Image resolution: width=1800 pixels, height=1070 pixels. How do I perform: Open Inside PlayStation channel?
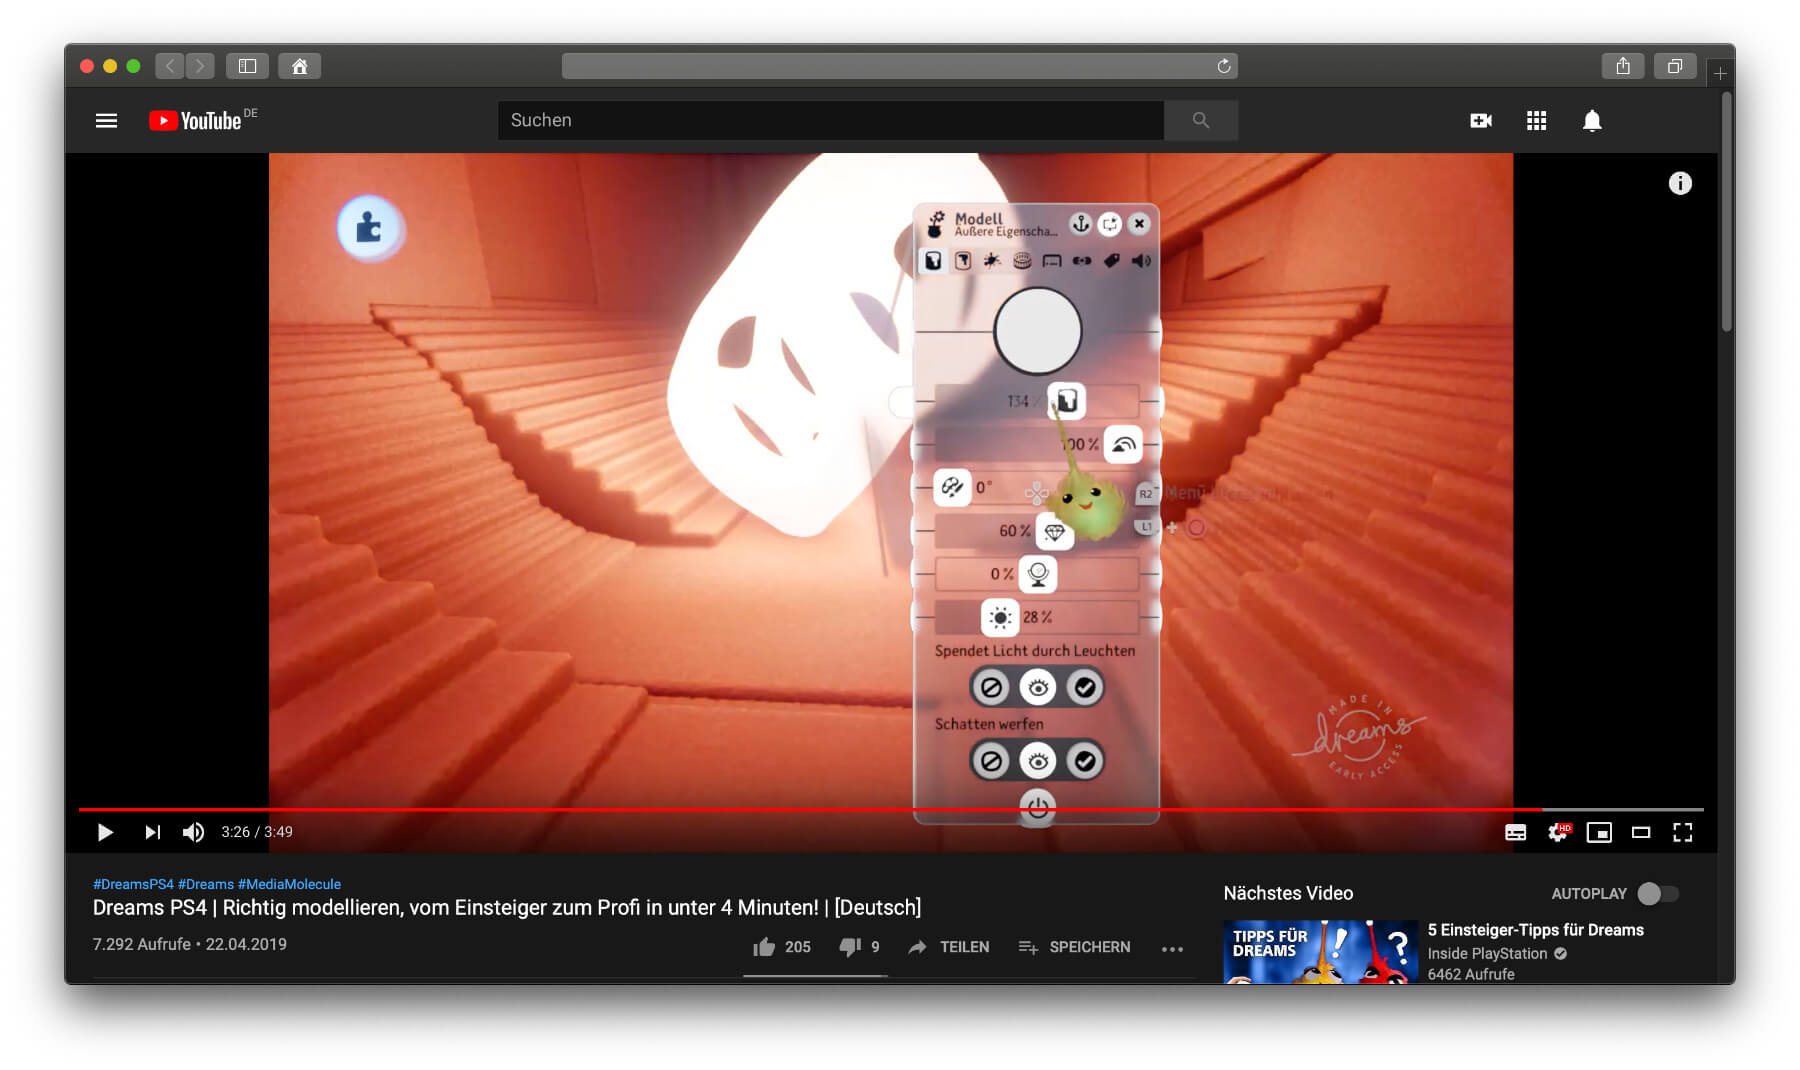click(x=1487, y=954)
